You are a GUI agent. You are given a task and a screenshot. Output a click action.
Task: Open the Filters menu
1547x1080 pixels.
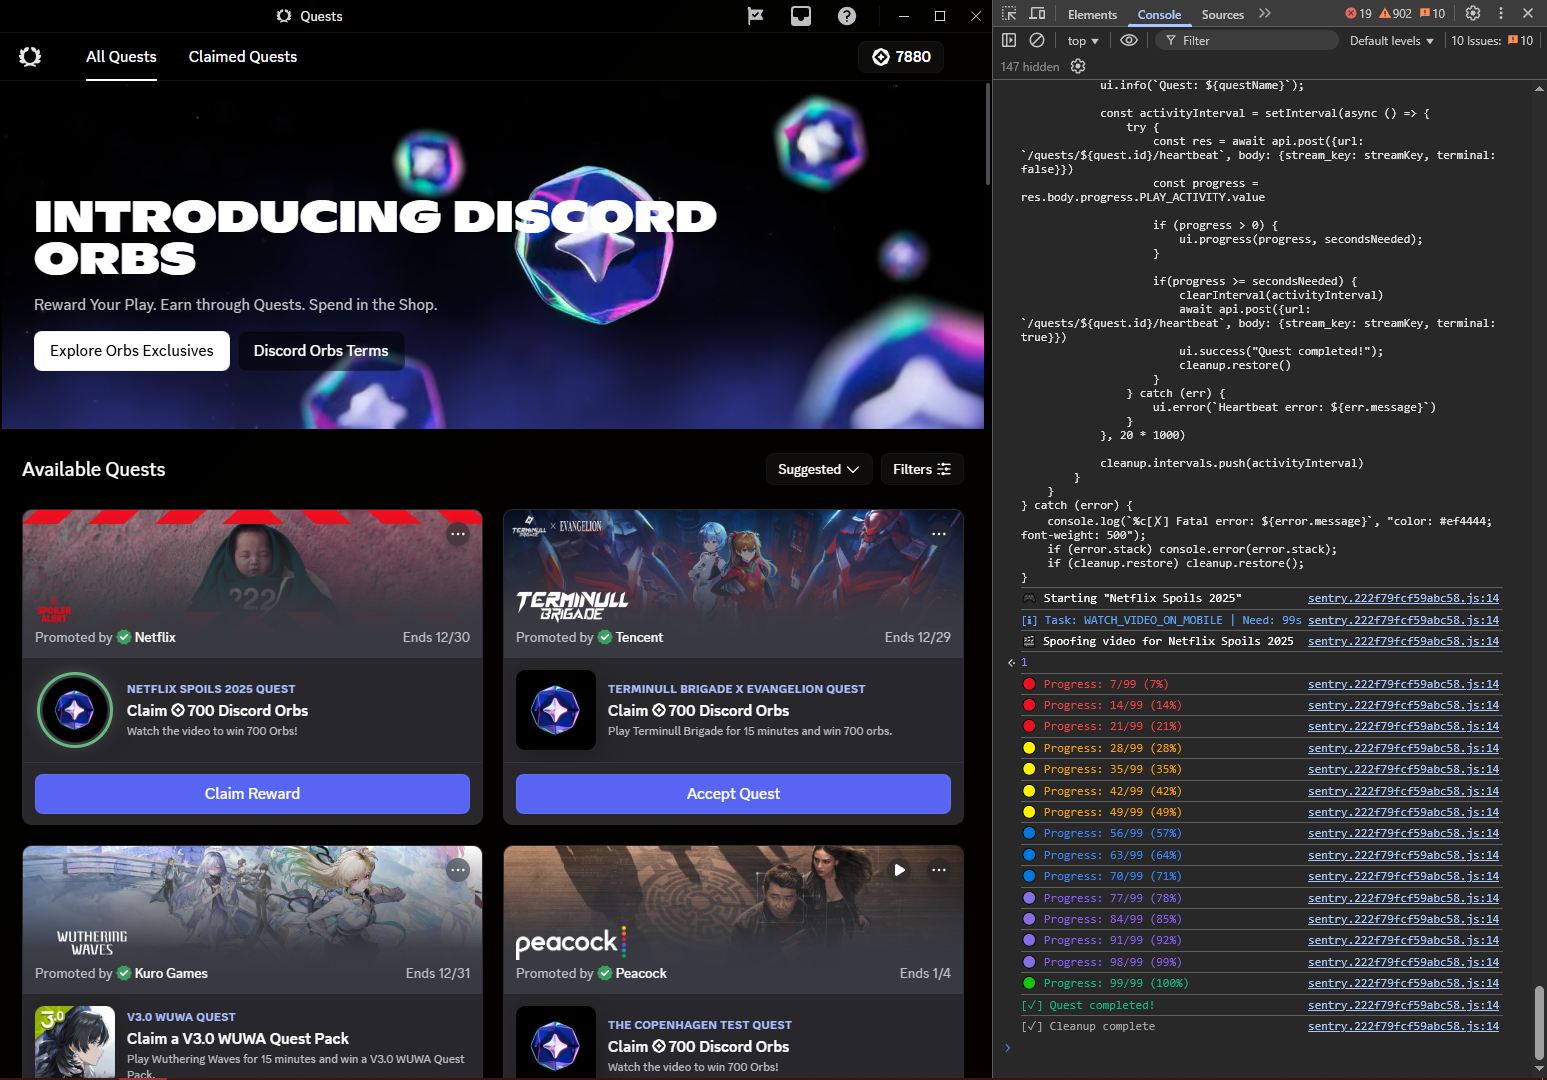pyautogui.click(x=922, y=469)
